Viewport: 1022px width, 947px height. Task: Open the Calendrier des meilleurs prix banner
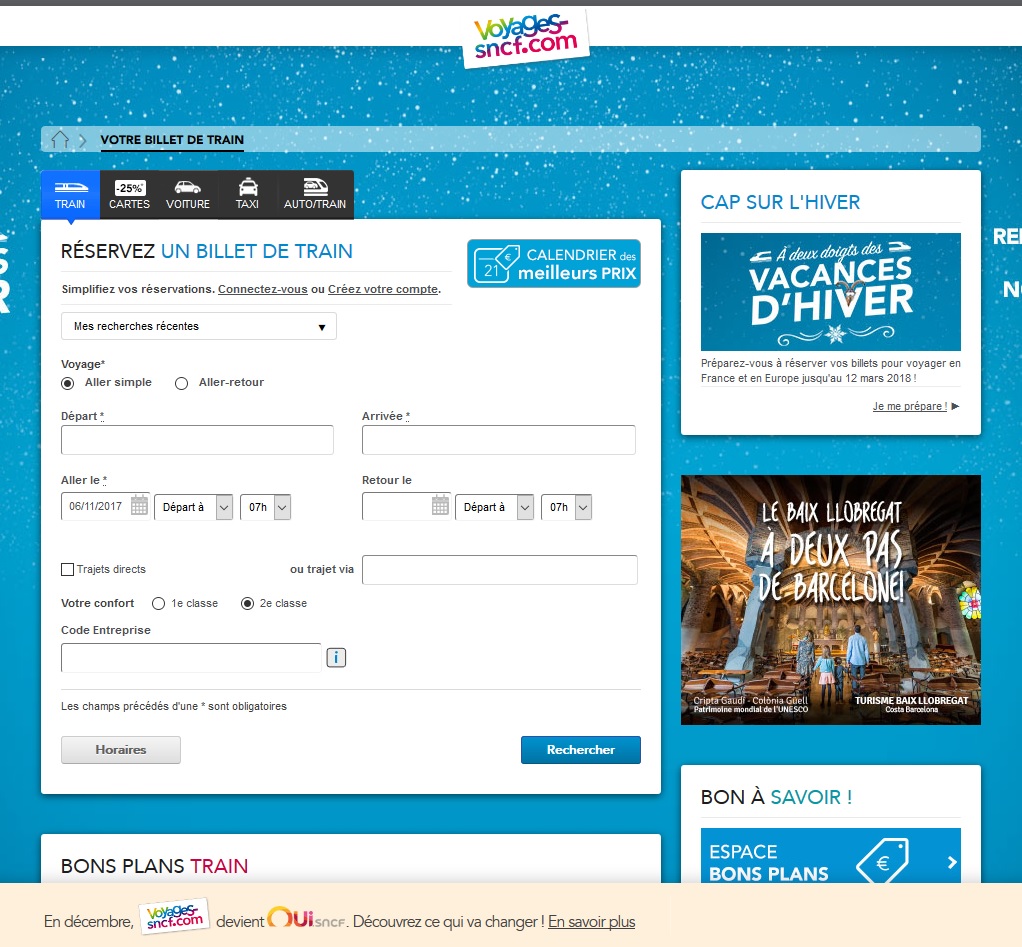click(x=553, y=264)
